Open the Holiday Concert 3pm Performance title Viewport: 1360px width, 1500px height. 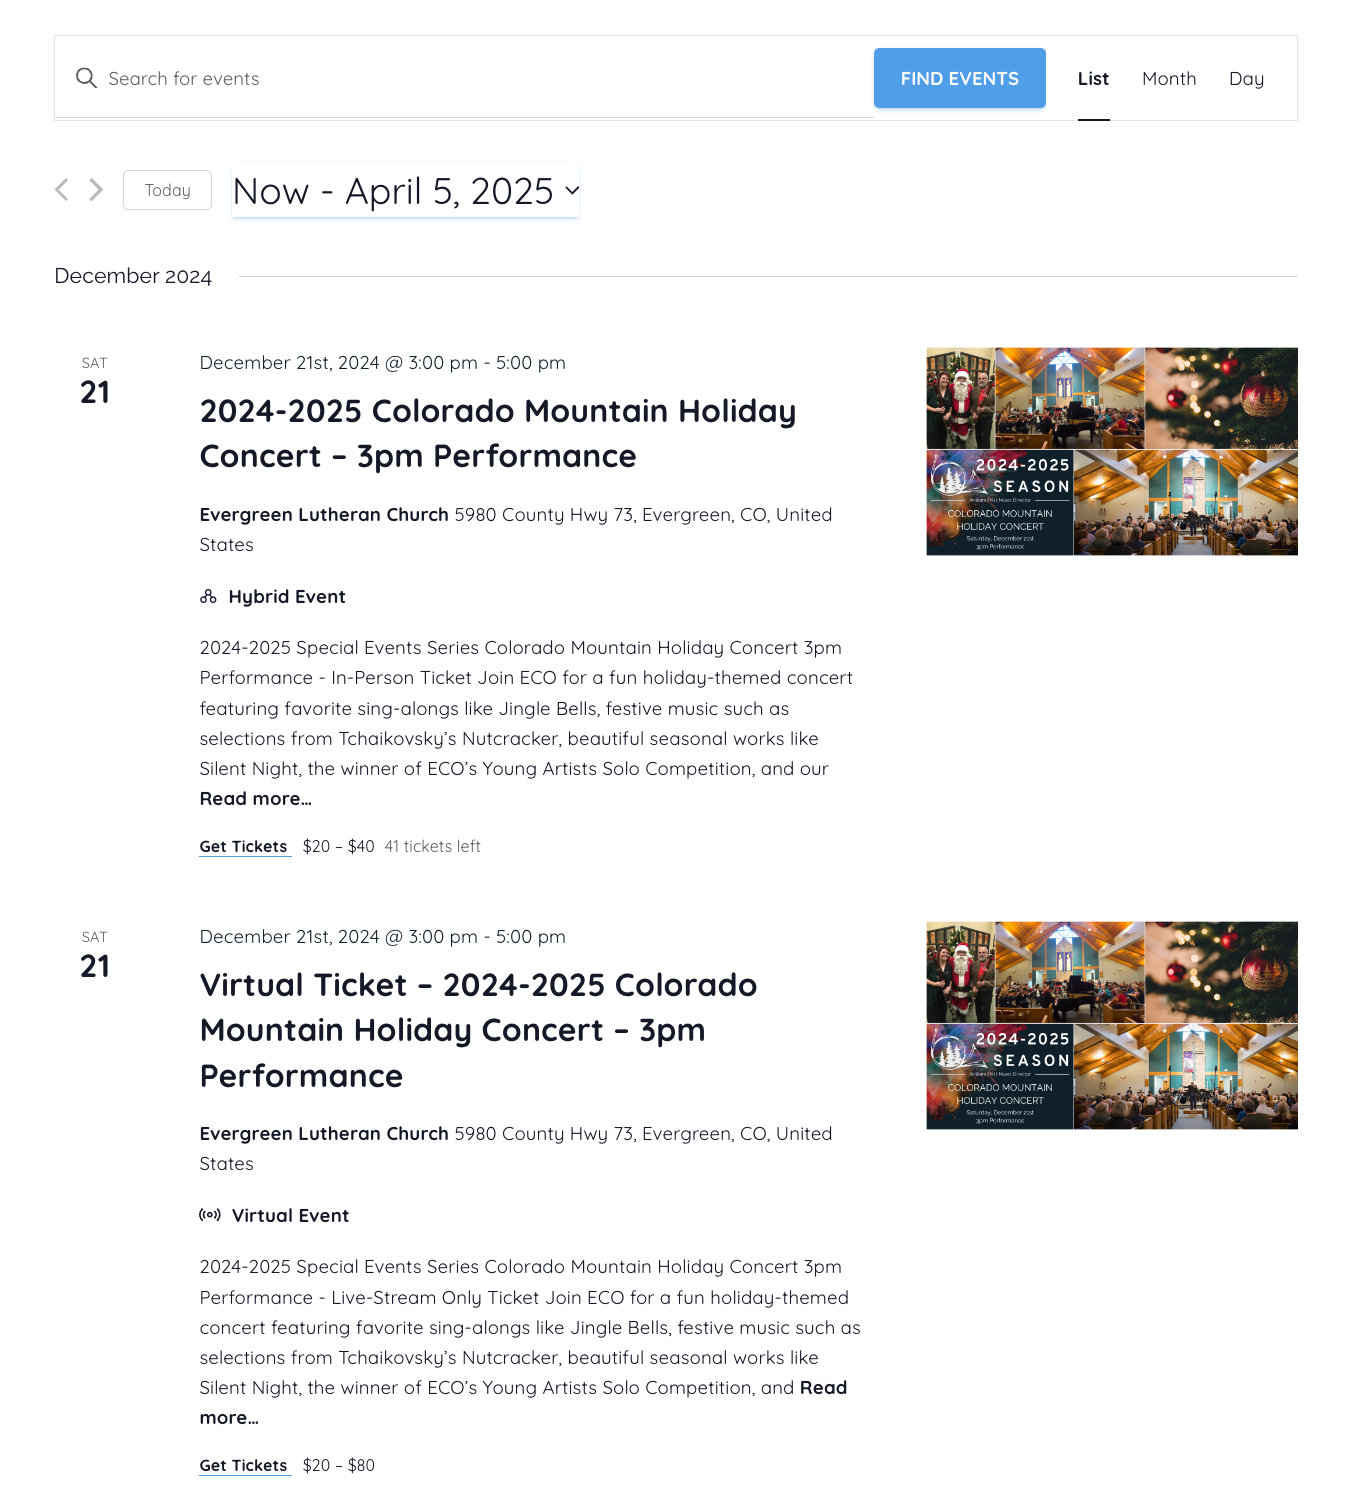(x=497, y=433)
